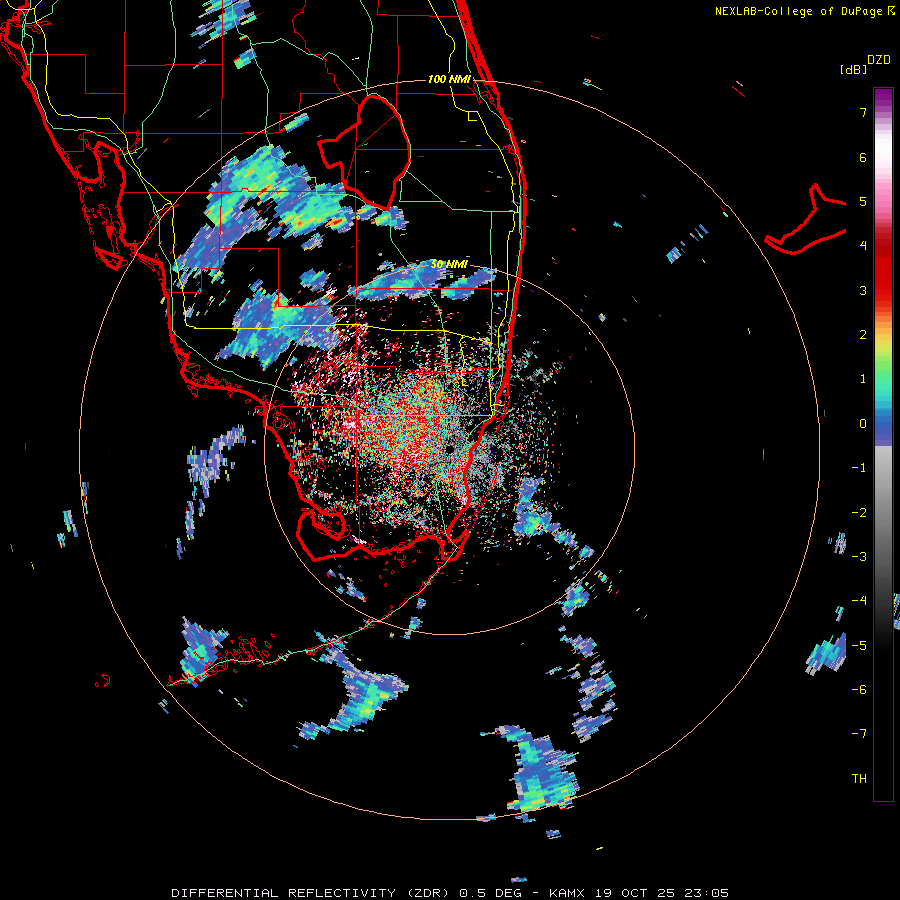Click the NEXLAB-College of DuPage header text
This screenshot has width=900, height=900.
(798, 11)
